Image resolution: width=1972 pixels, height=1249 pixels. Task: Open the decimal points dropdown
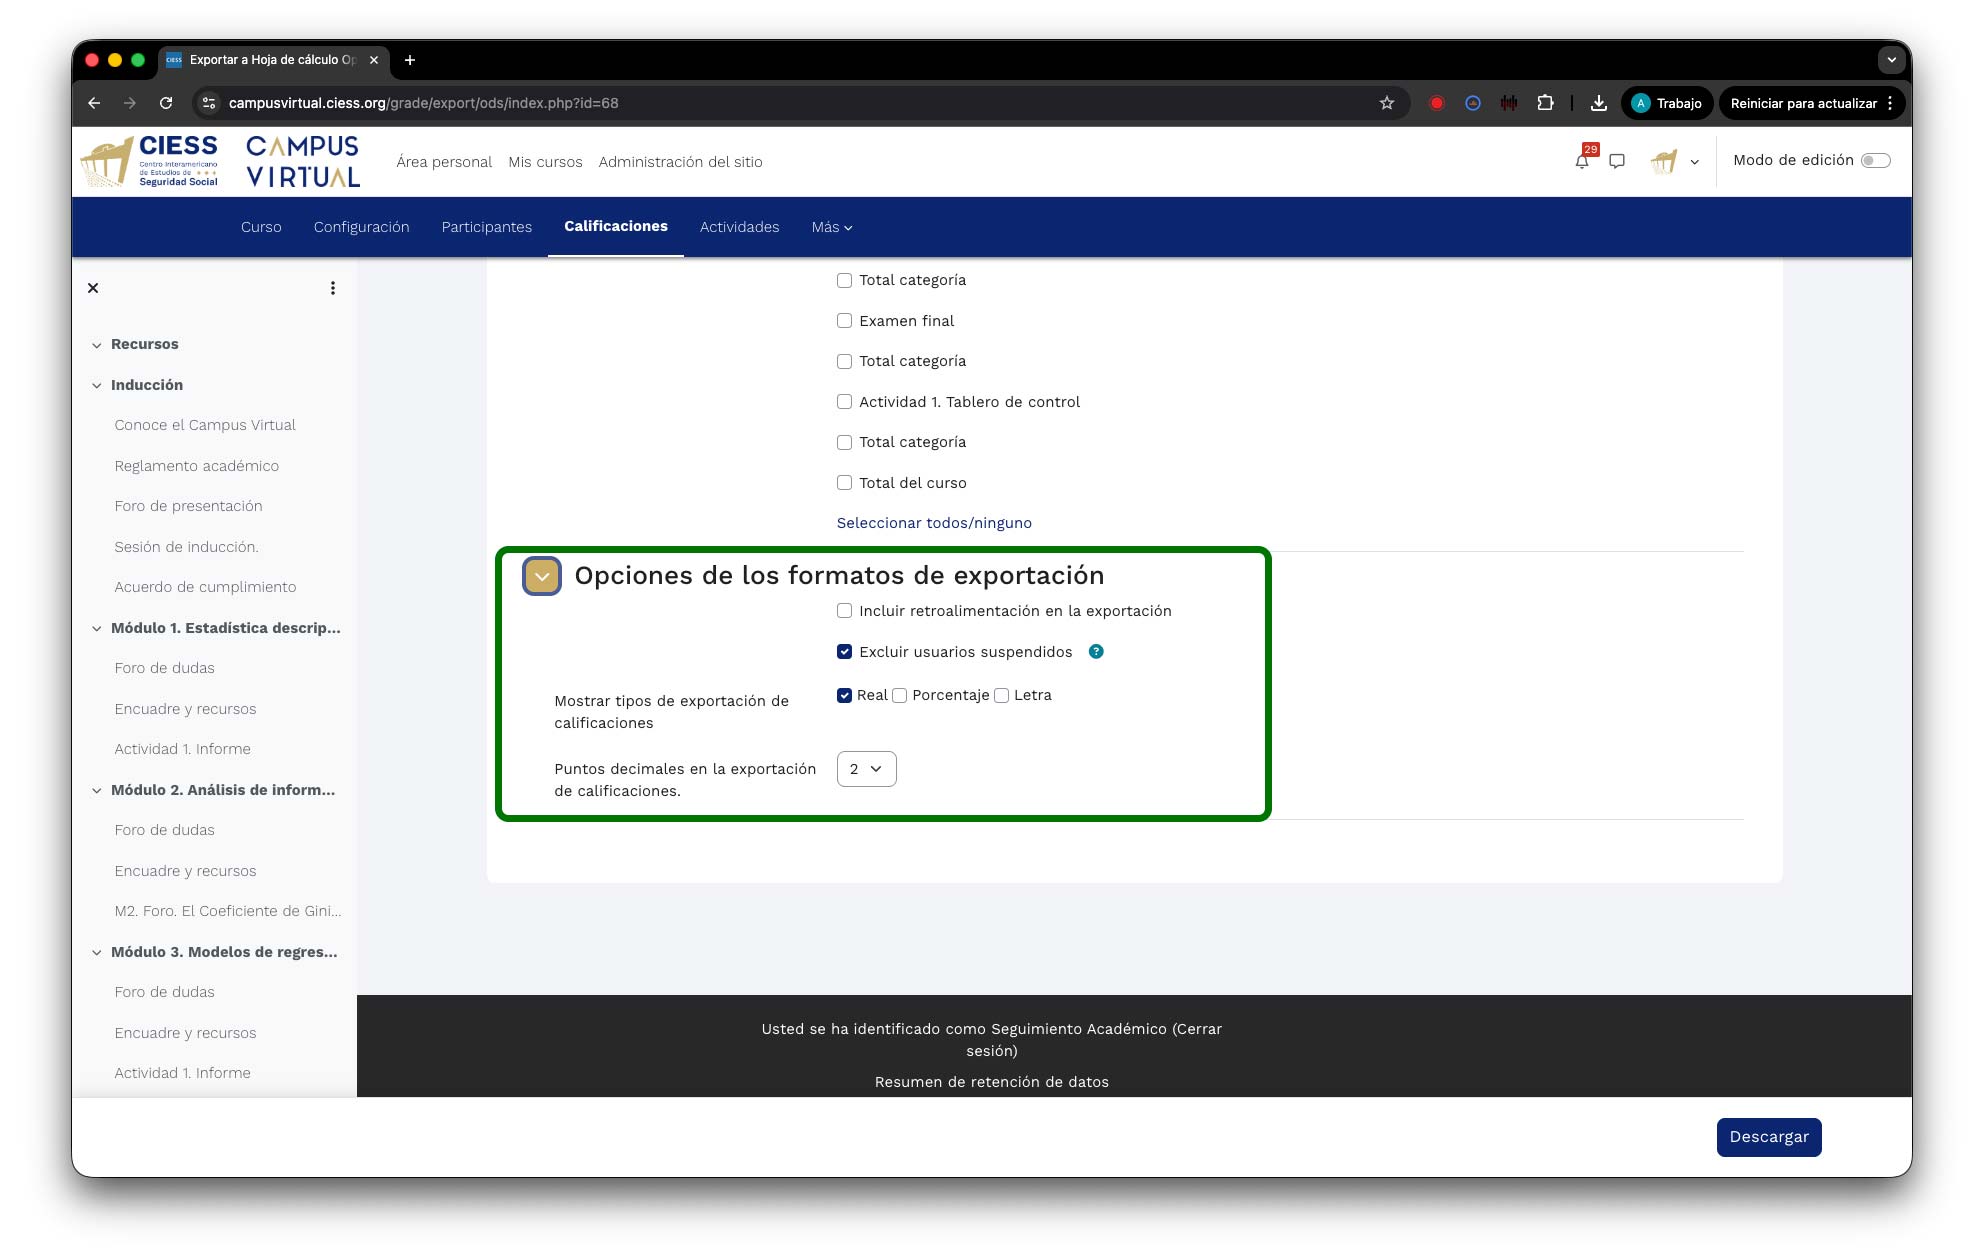pos(866,769)
